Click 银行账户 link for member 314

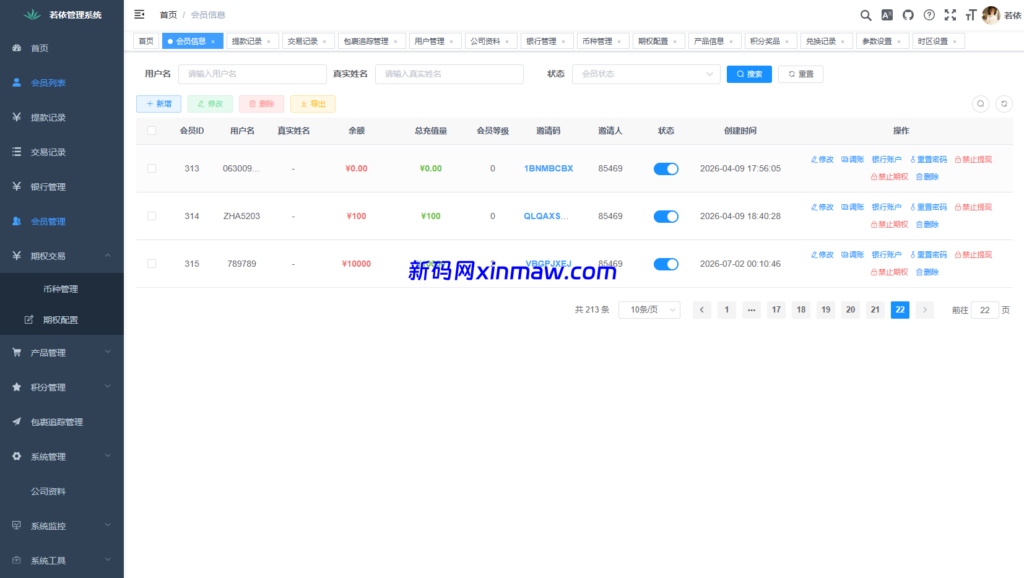pos(886,207)
